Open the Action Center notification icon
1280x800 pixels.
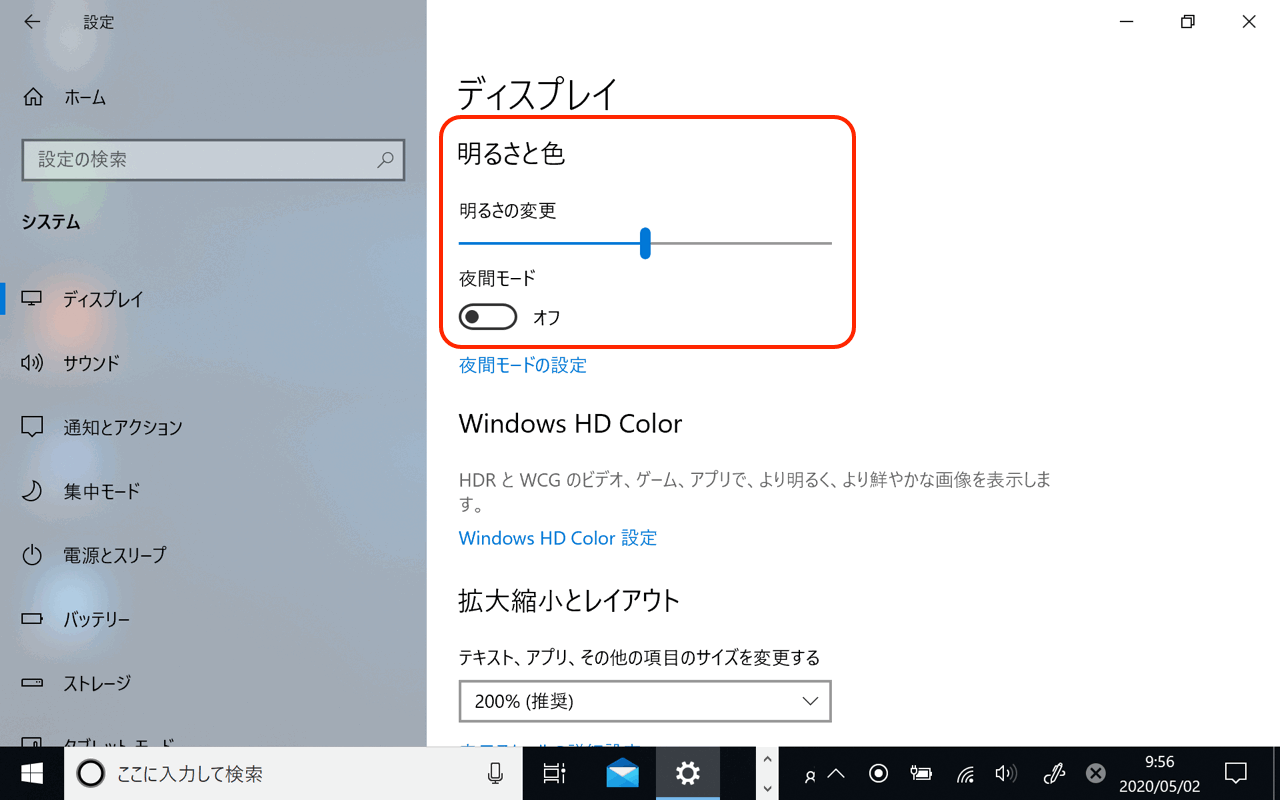pyautogui.click(x=1236, y=773)
